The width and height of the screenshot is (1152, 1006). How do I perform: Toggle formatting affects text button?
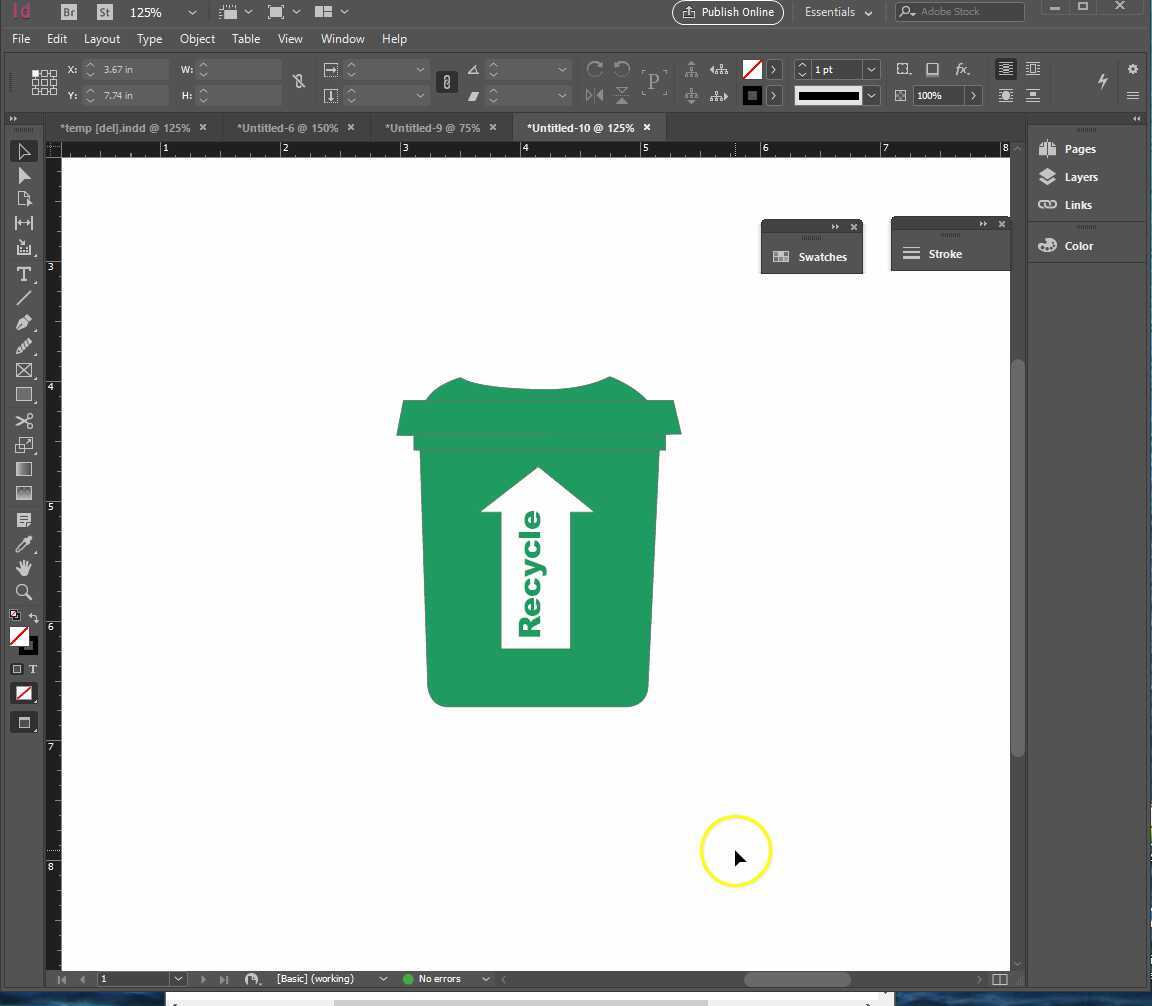33,669
